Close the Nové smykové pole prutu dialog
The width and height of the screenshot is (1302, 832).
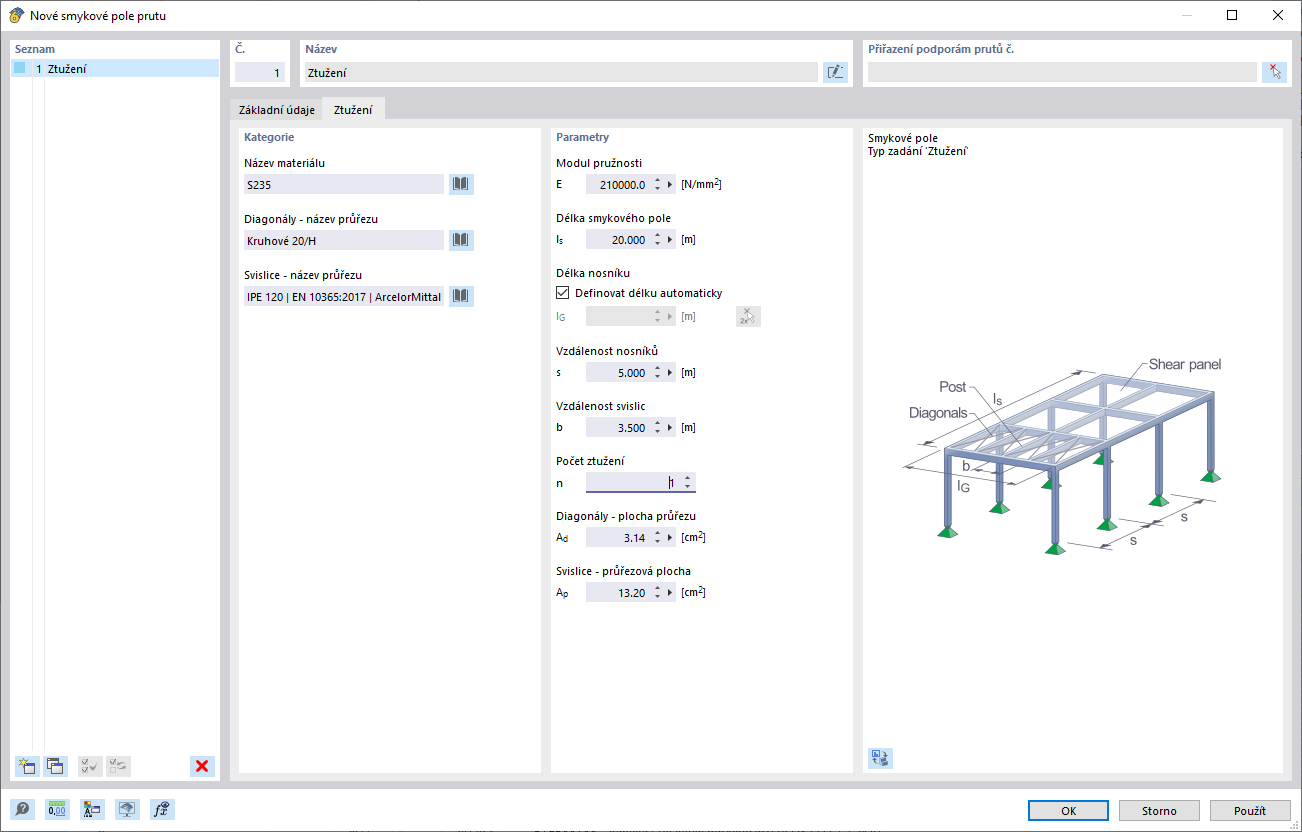click(x=1278, y=15)
